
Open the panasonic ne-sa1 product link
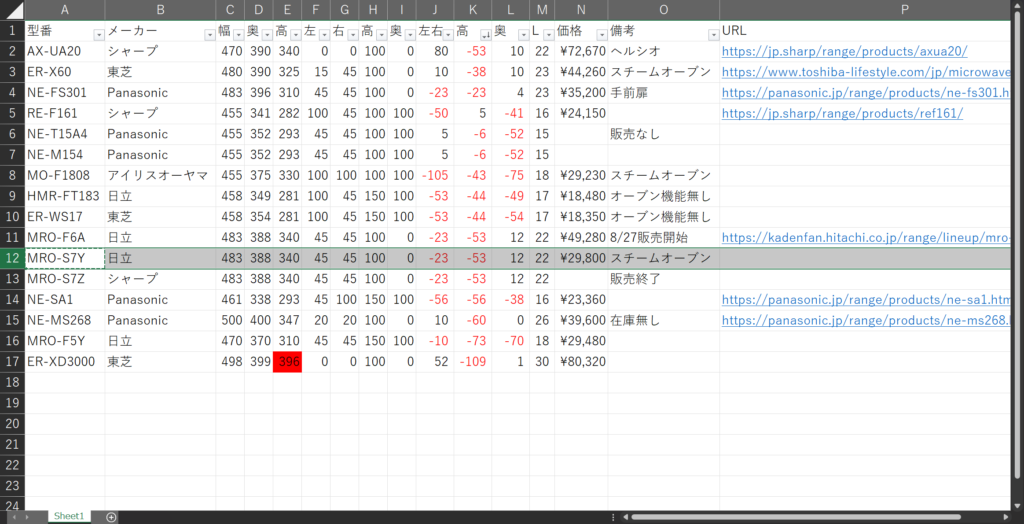[x=867, y=301]
